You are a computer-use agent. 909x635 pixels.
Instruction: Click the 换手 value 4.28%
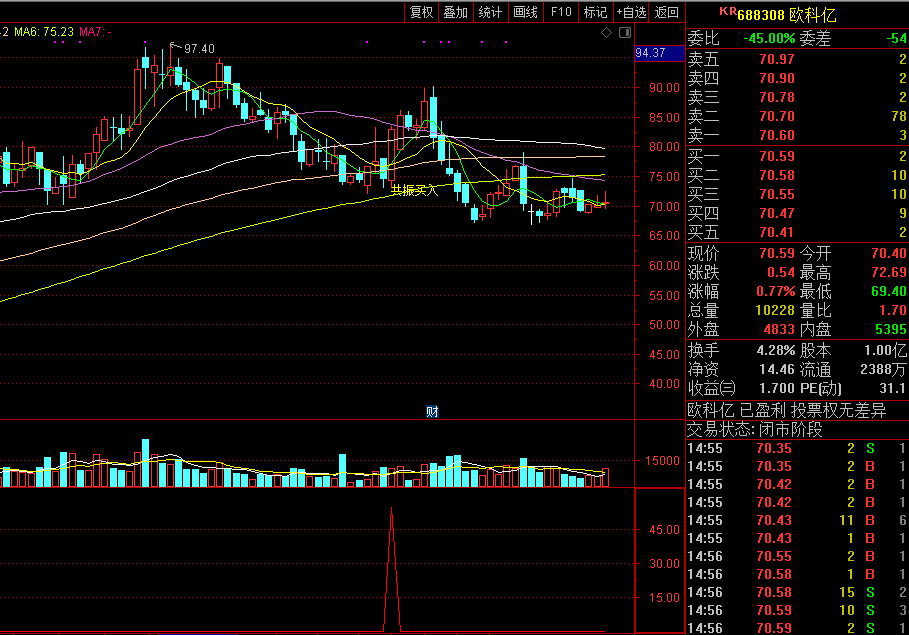tap(776, 350)
